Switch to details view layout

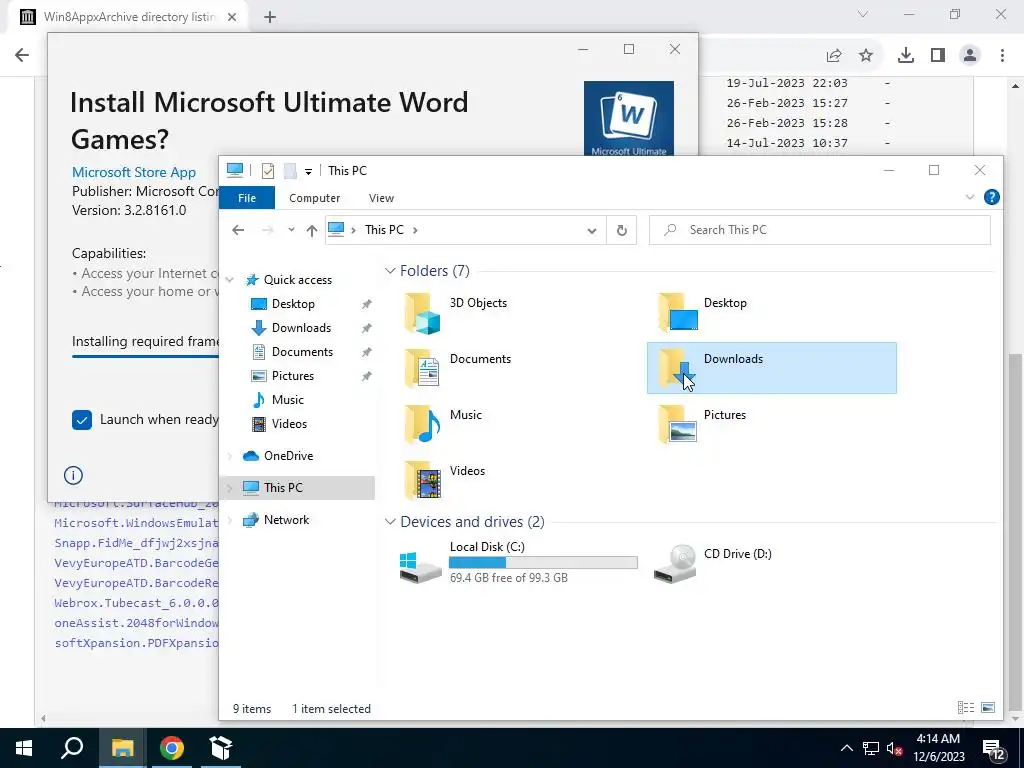click(x=965, y=707)
